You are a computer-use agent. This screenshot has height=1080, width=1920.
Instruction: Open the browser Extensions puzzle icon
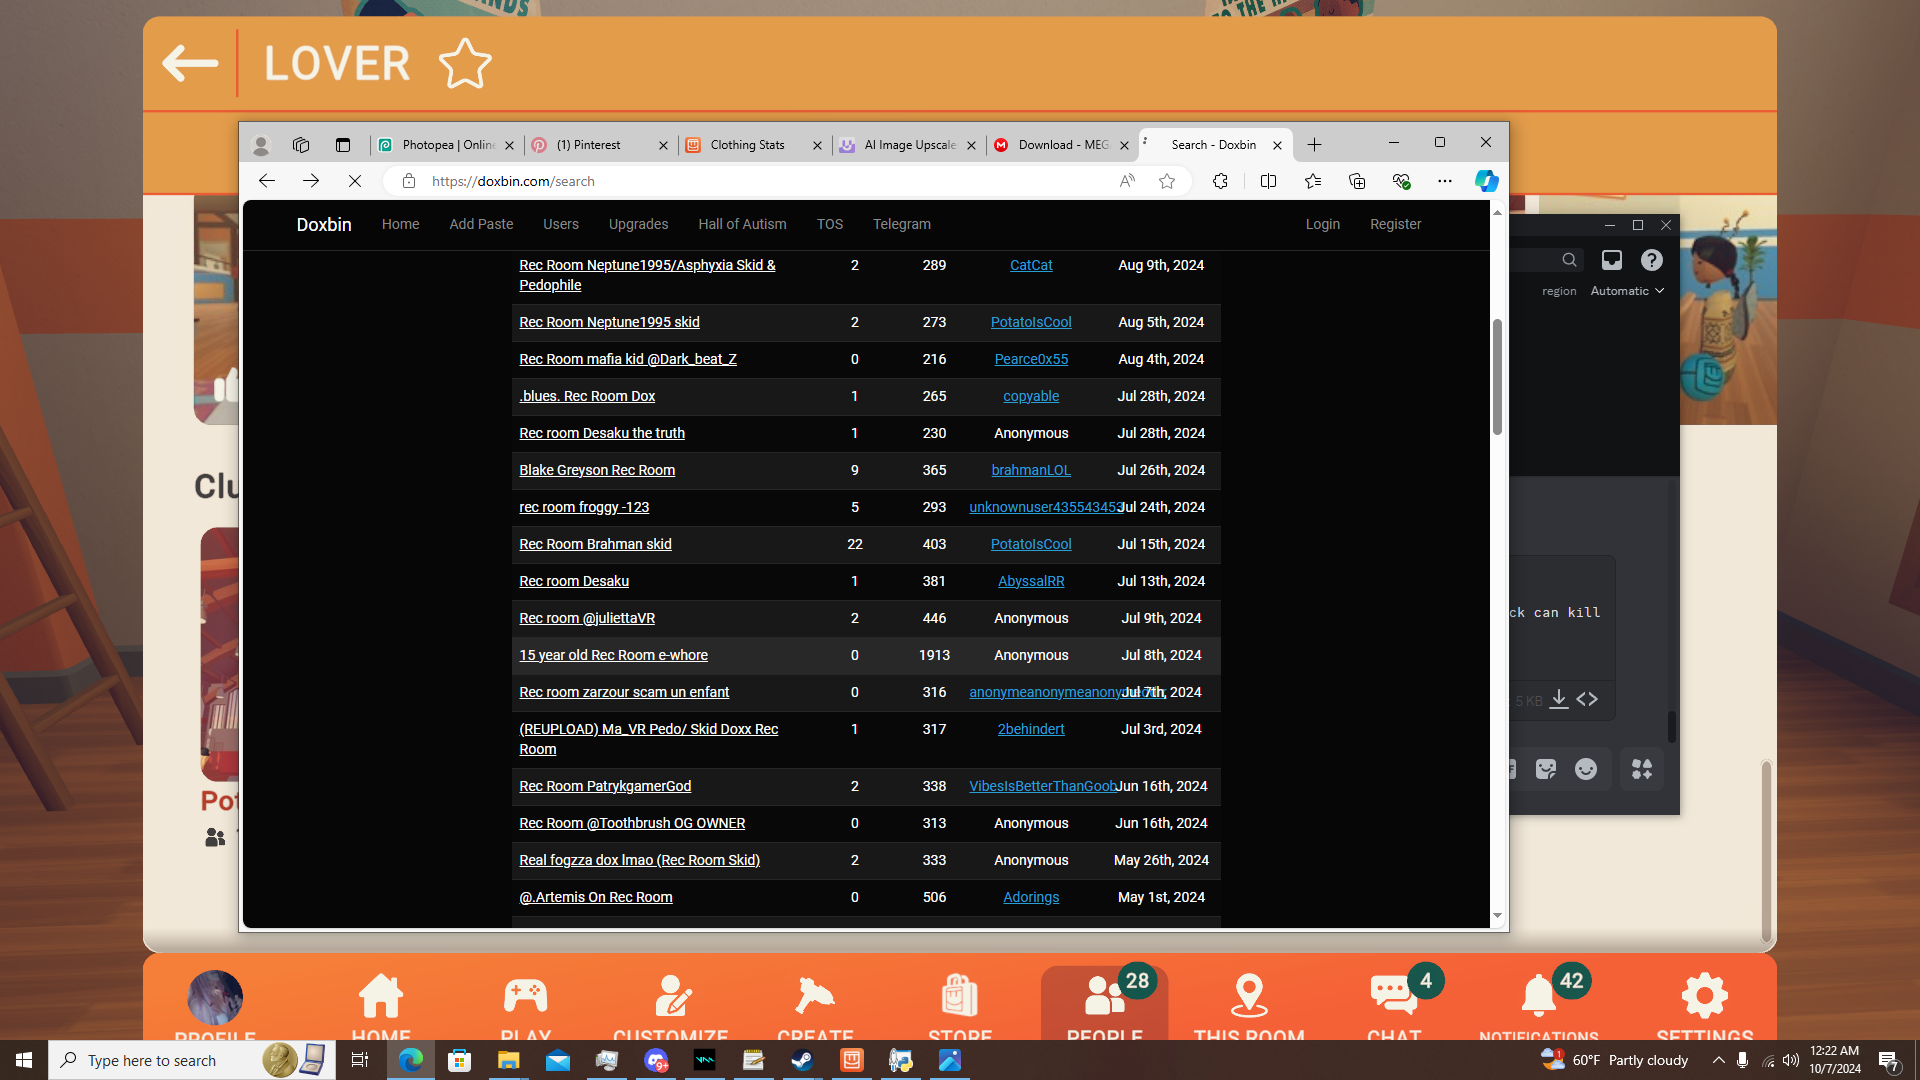pos(1220,181)
